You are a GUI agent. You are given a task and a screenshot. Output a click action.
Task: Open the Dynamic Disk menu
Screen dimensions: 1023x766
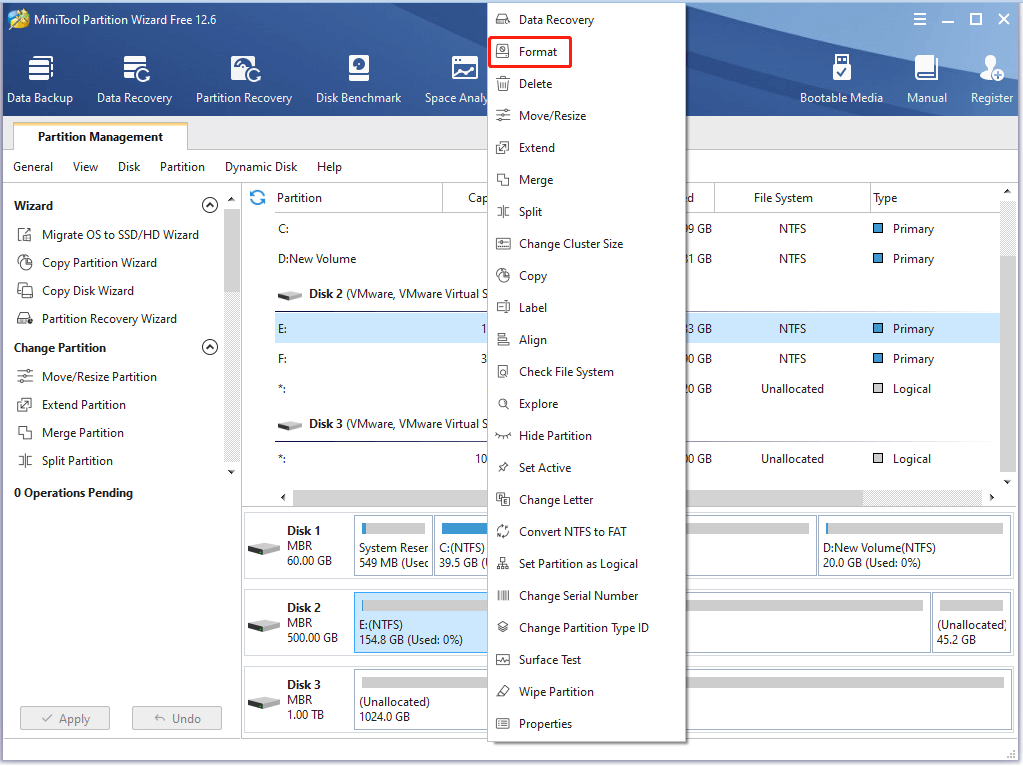point(261,166)
